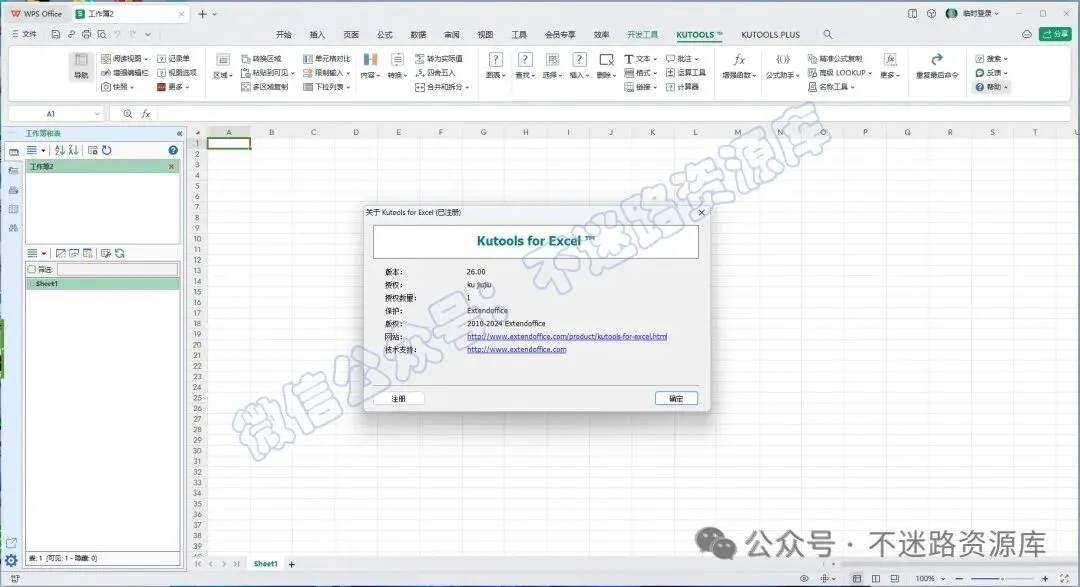1080x587 pixels.
Task: Click the 四舍五入 round tool
Action: (435, 73)
